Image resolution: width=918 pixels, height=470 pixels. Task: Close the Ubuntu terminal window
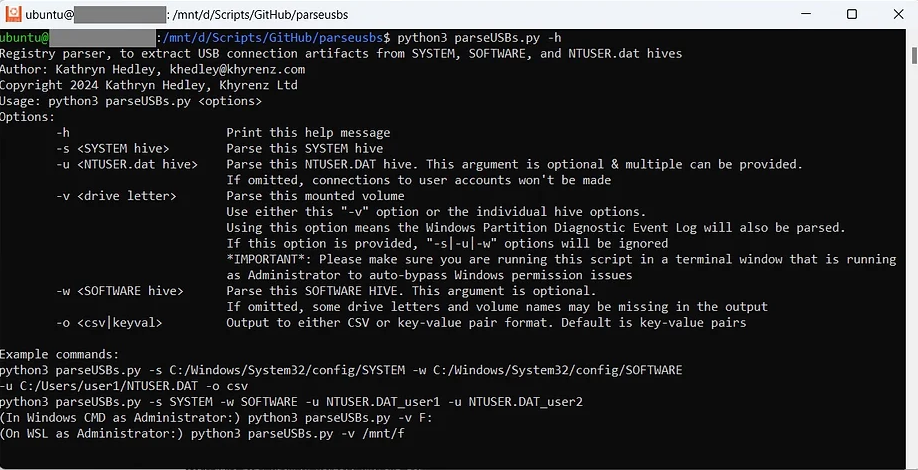click(x=898, y=14)
